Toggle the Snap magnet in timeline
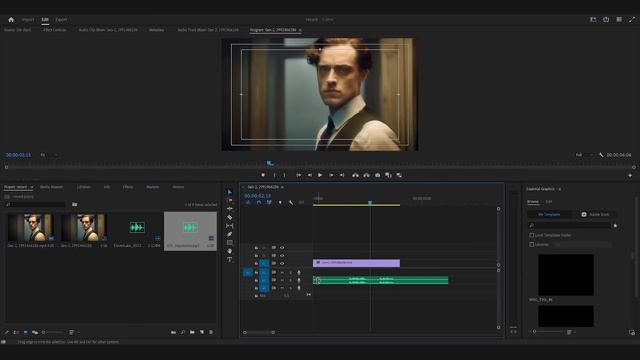The image size is (640, 360). (259, 202)
